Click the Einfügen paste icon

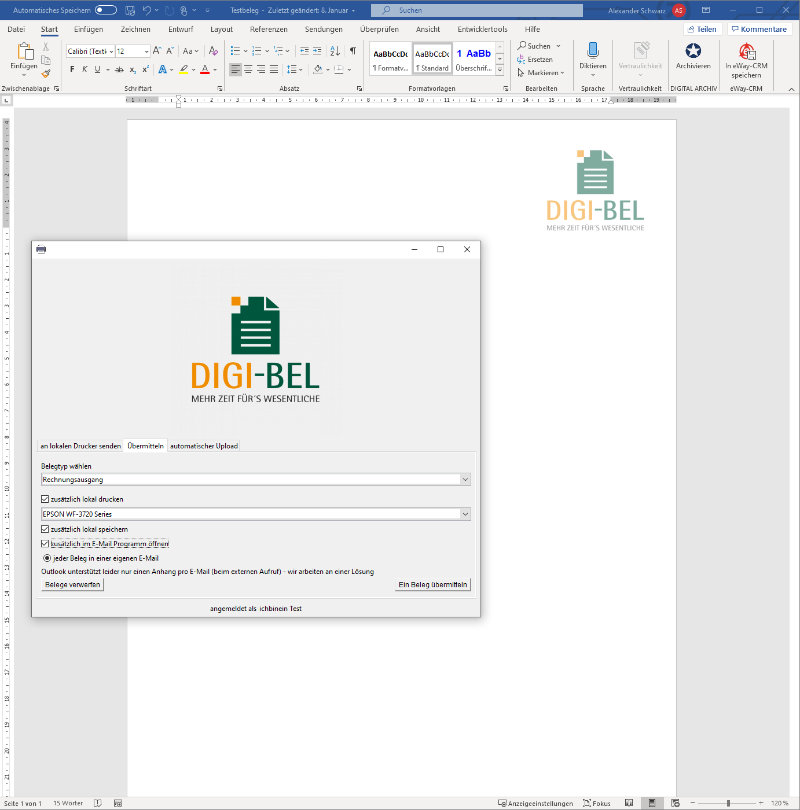click(24, 52)
